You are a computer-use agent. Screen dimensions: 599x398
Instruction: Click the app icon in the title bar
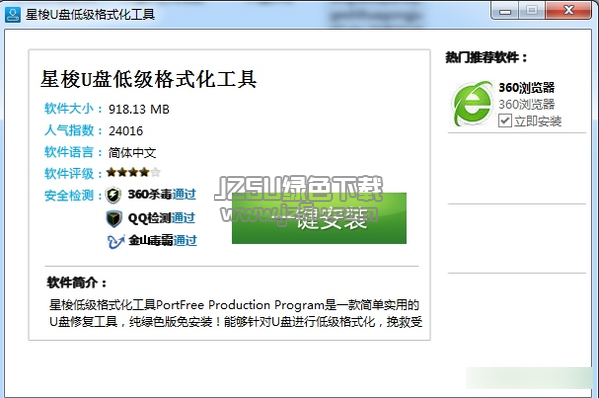point(13,15)
